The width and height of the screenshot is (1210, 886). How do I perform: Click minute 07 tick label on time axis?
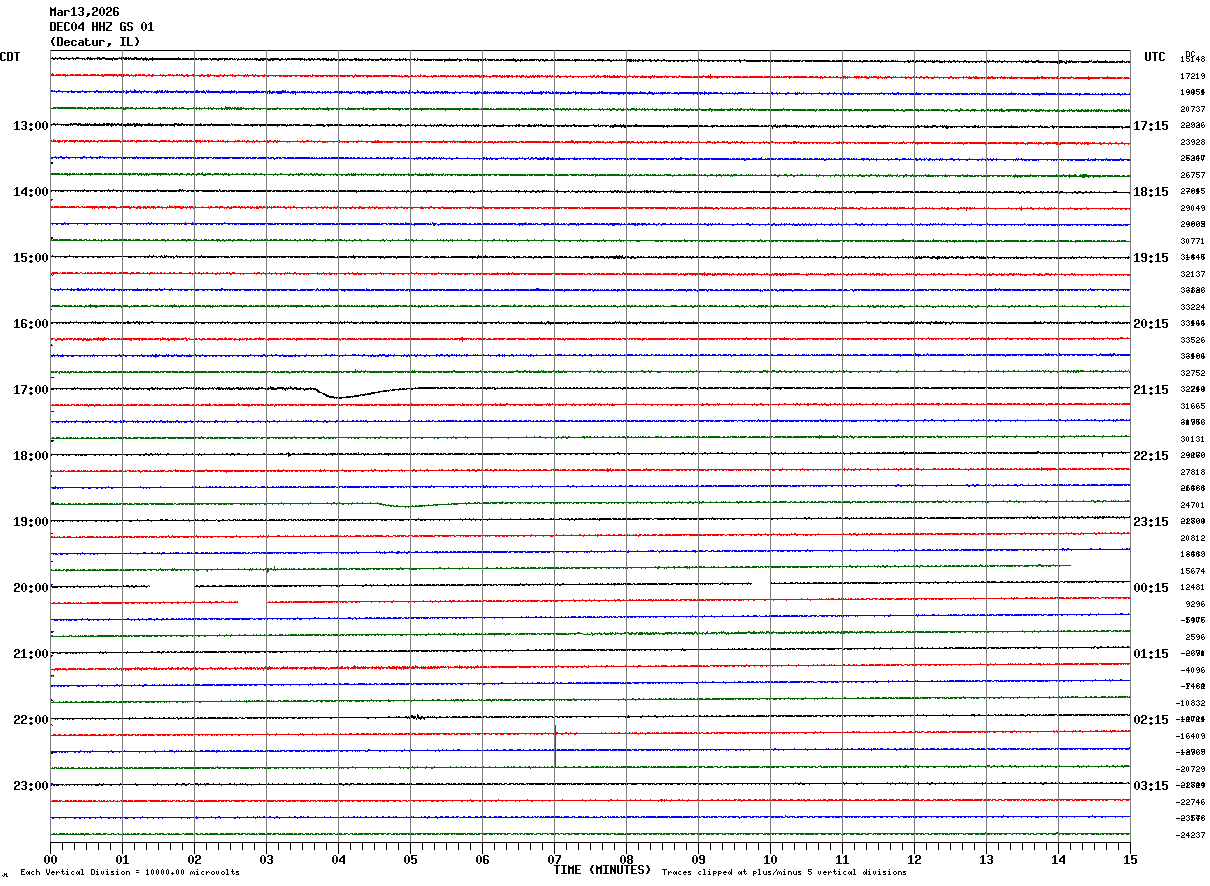554,860
